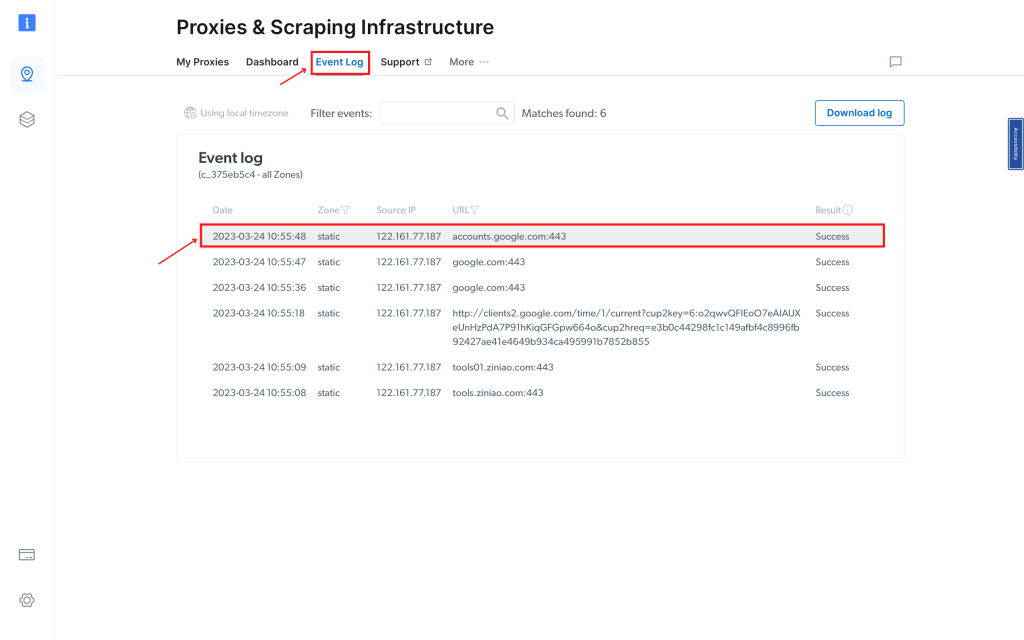Viewport: 1024px width, 640px height.
Task: Open the zones layers icon in the sidebar
Action: (27, 118)
